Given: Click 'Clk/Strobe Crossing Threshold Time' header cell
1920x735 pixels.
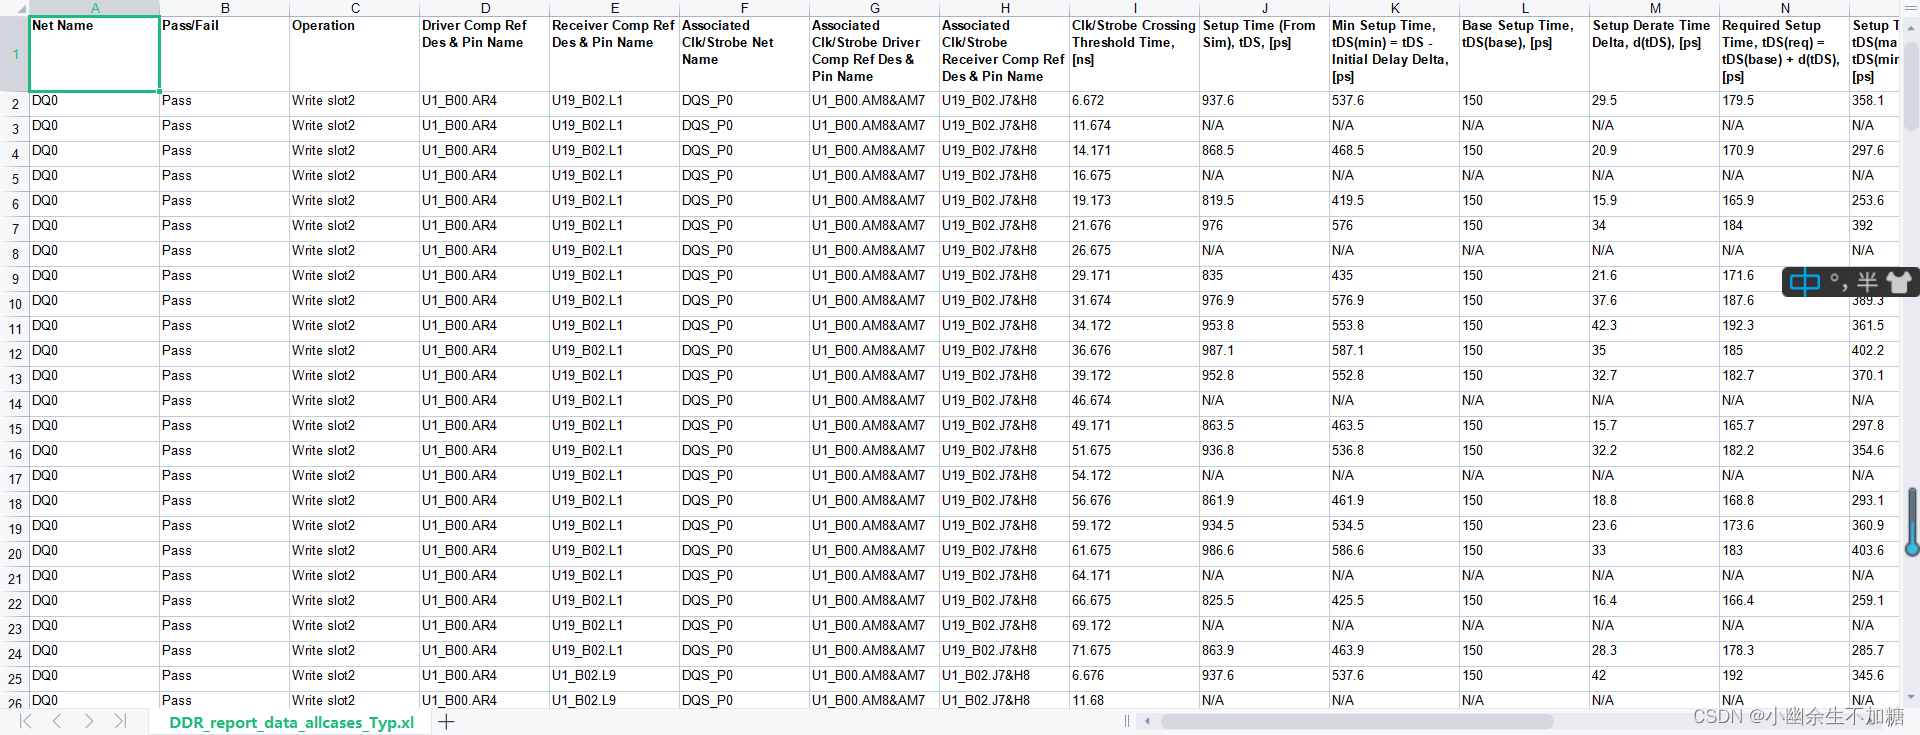Looking at the screenshot, I should click(1135, 54).
